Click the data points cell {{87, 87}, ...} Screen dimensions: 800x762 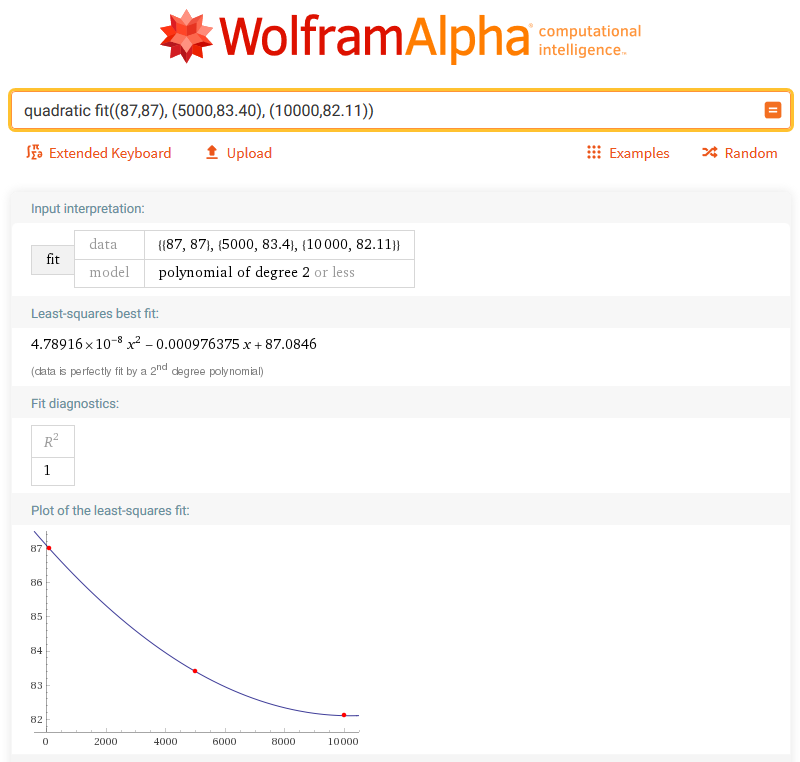coord(279,245)
